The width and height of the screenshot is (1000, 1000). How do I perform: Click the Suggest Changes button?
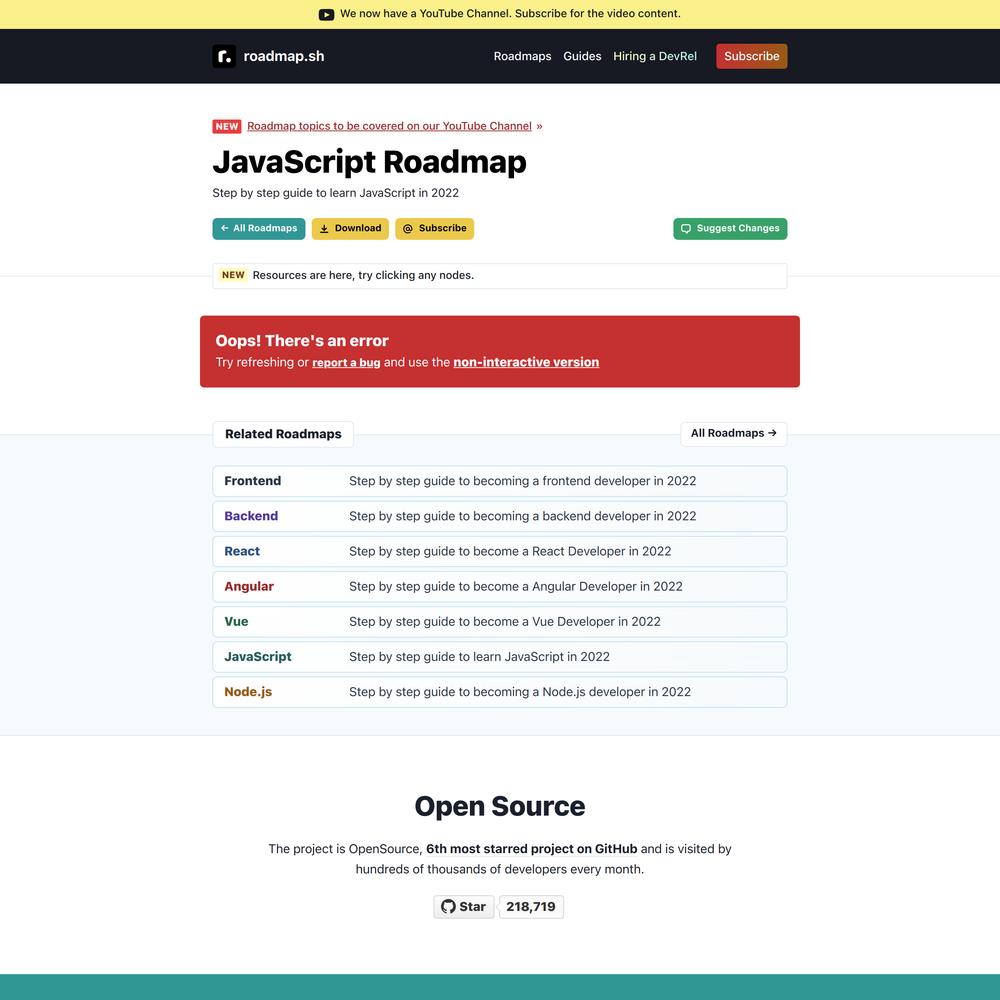click(730, 228)
